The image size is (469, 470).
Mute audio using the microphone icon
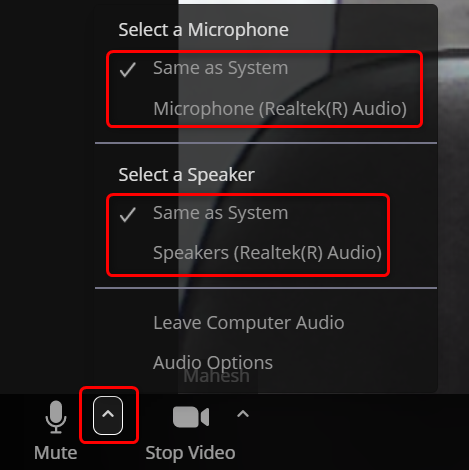pos(56,417)
